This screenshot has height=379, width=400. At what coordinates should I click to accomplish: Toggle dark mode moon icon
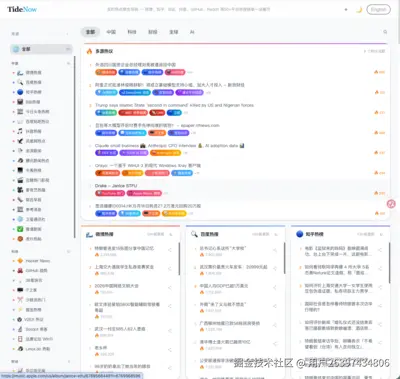359,9
